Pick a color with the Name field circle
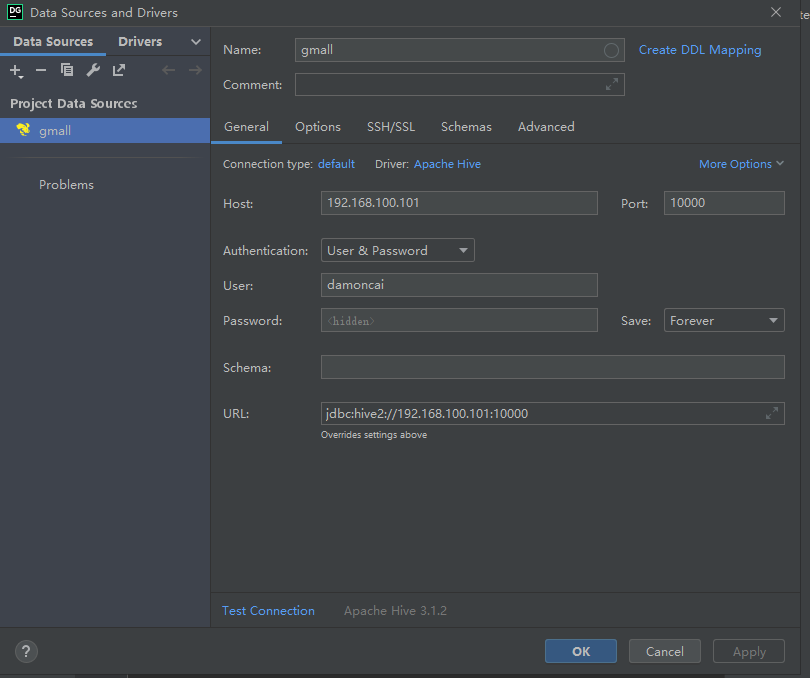This screenshot has height=678, width=810. tap(611, 50)
